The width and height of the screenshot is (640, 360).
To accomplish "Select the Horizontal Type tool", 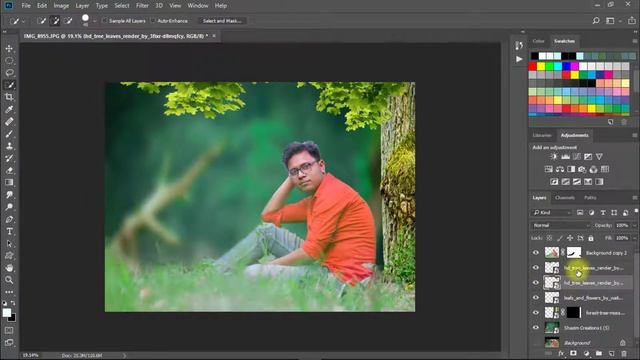I will pyautogui.click(x=9, y=231).
